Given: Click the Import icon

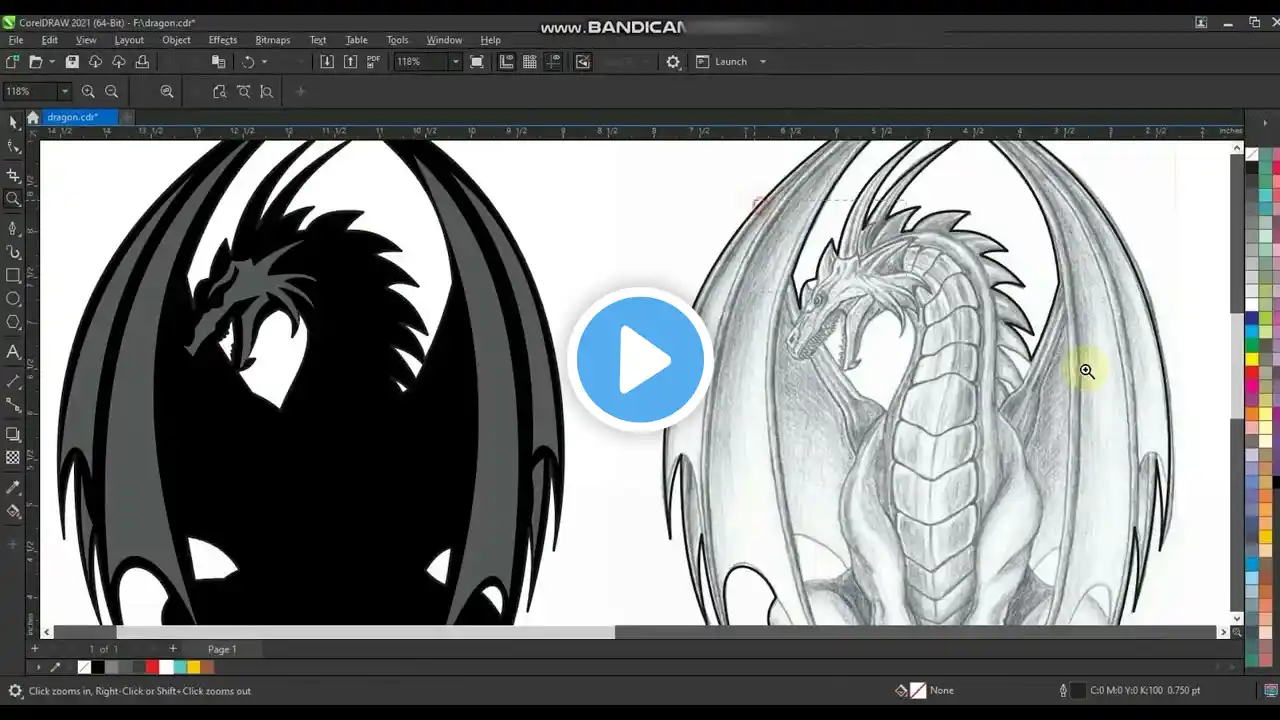Looking at the screenshot, I should pyautogui.click(x=327, y=62).
